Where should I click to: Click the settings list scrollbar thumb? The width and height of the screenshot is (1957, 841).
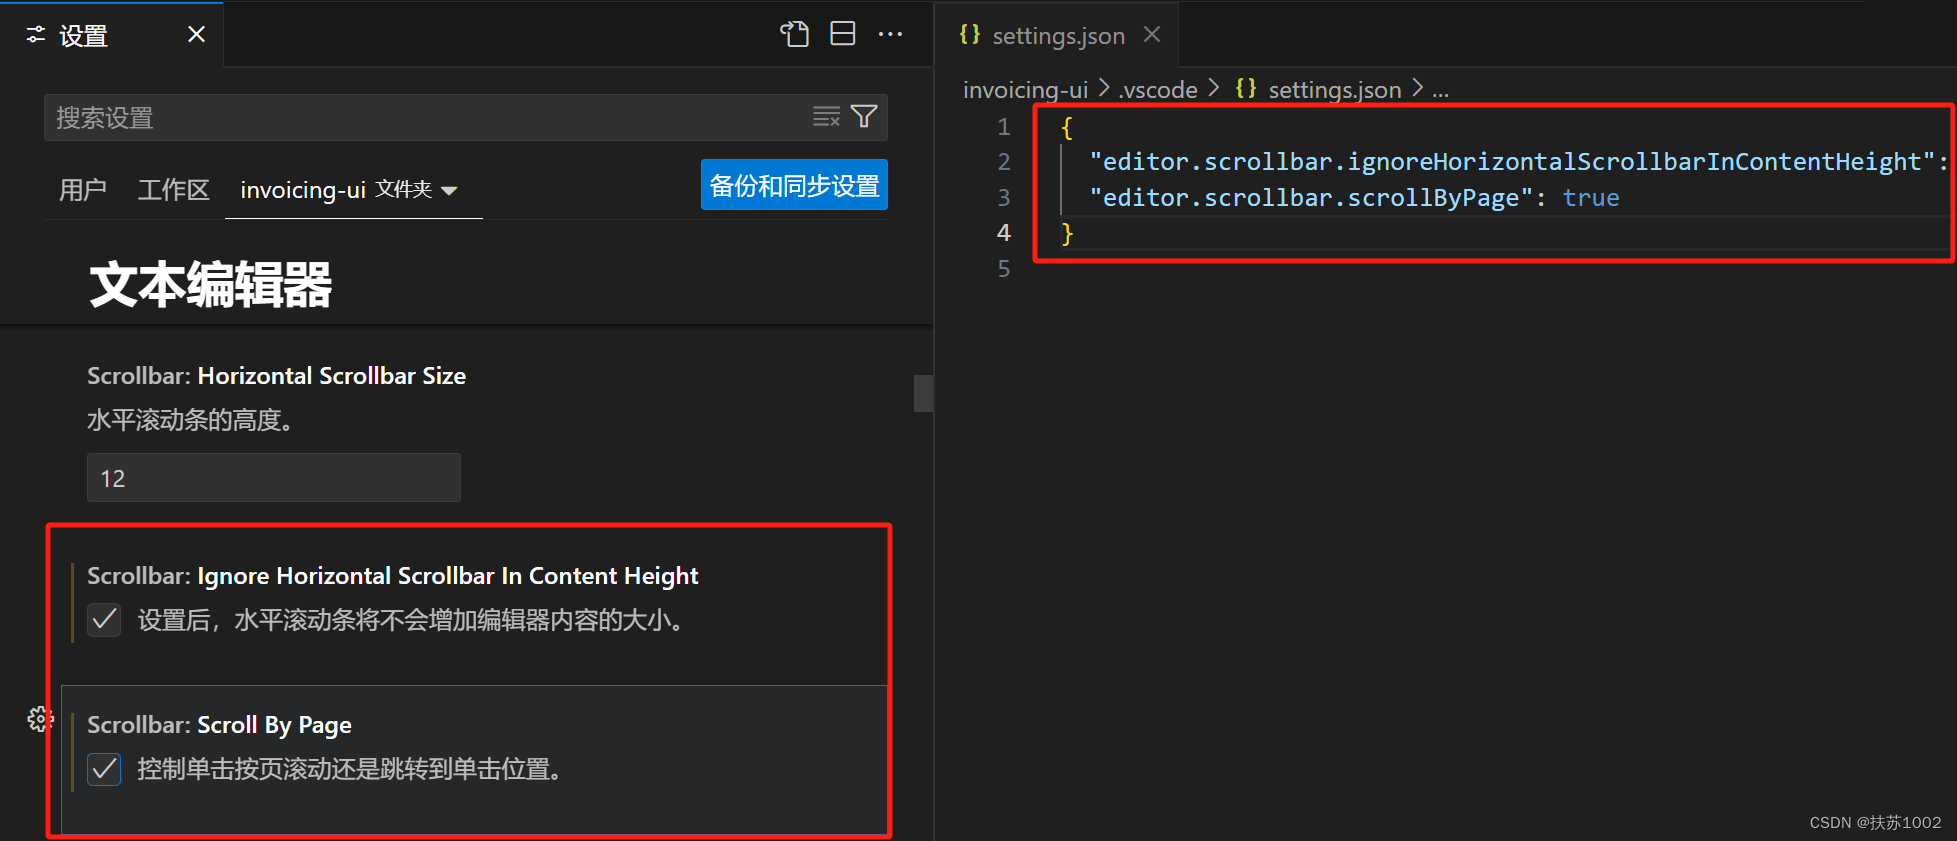tap(923, 393)
